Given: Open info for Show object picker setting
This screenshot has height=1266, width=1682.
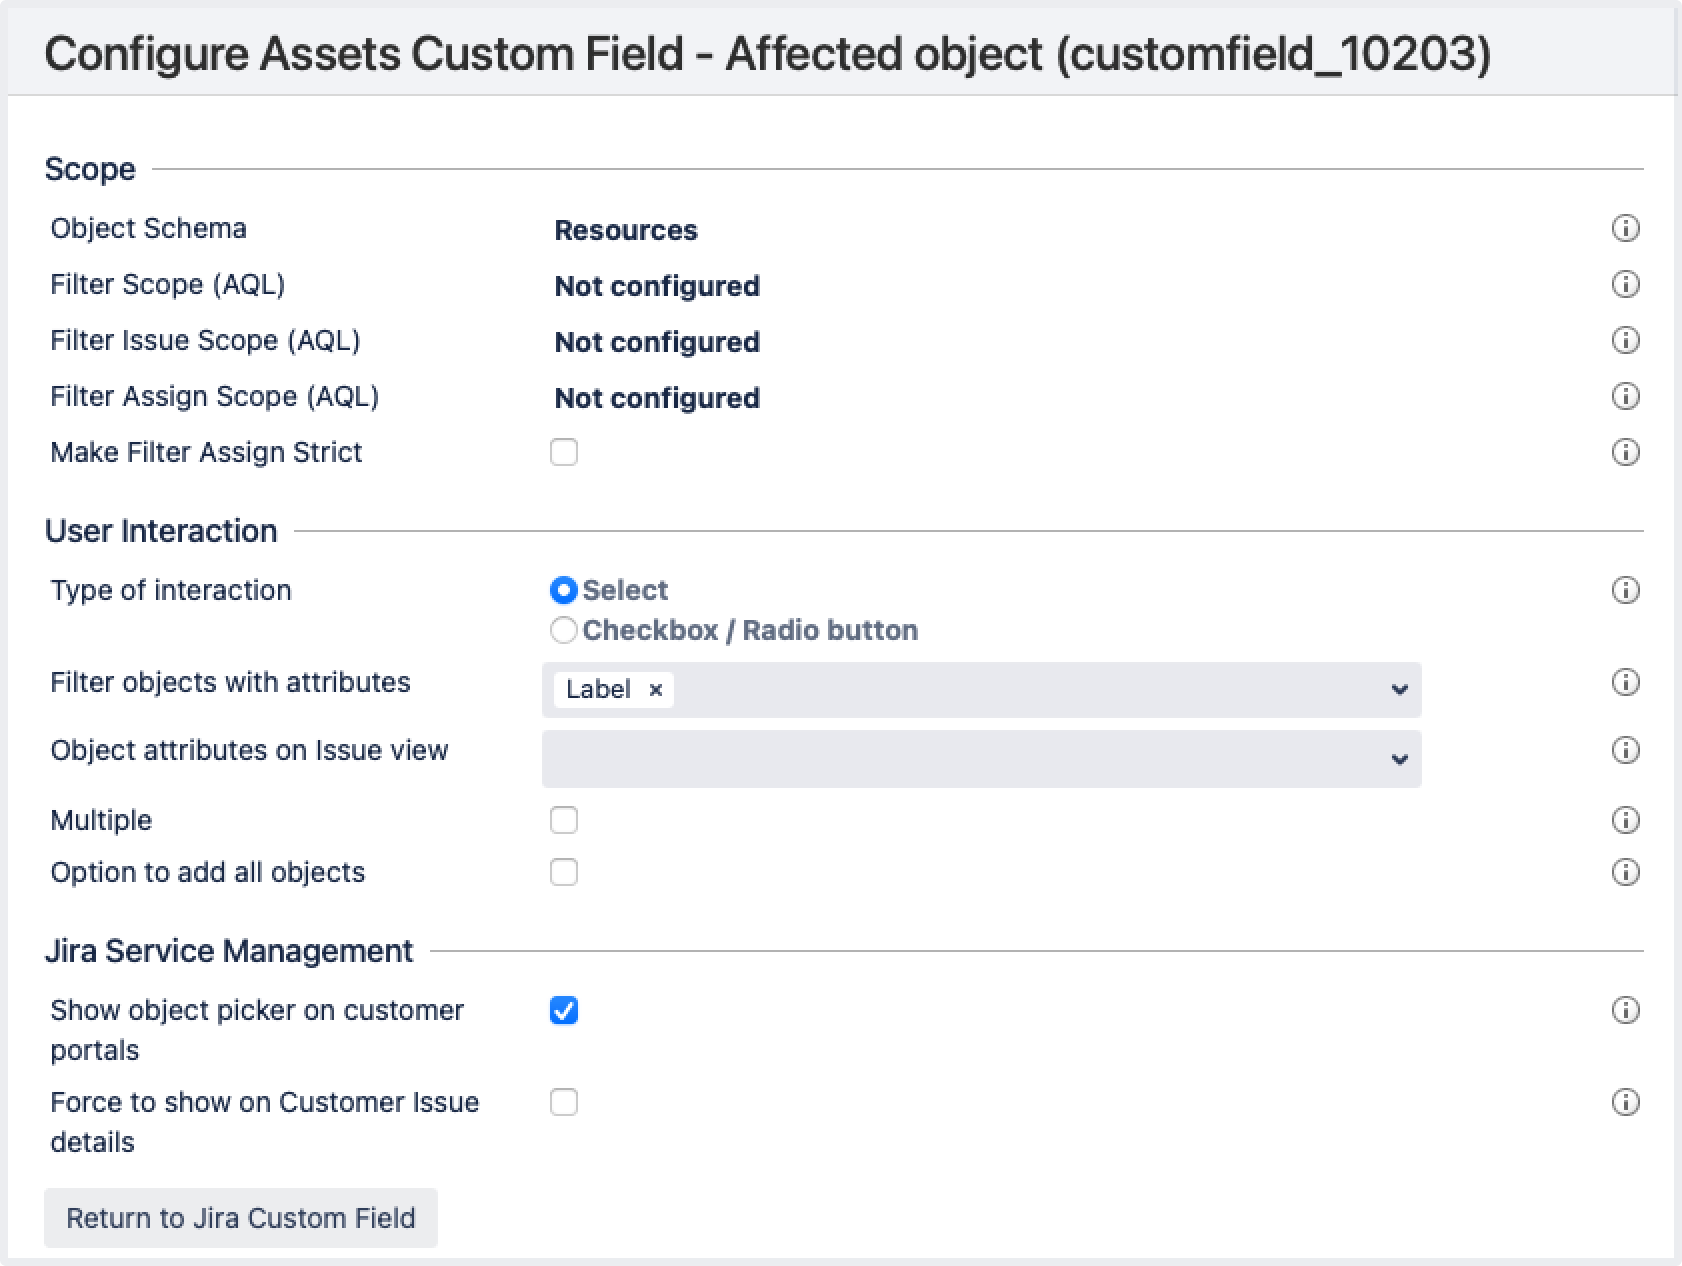Looking at the screenshot, I should point(1627,1011).
